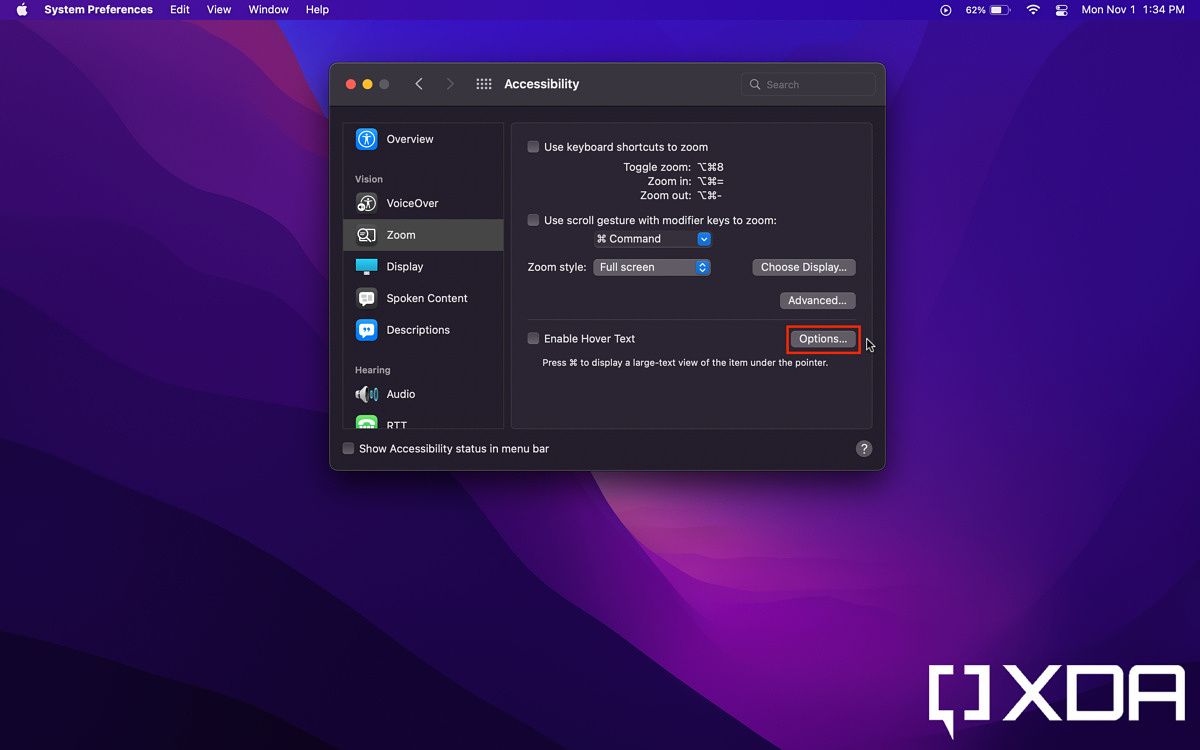Screen dimensions: 1200x750
Task: Open the Display accessibility settings
Action: click(404, 266)
